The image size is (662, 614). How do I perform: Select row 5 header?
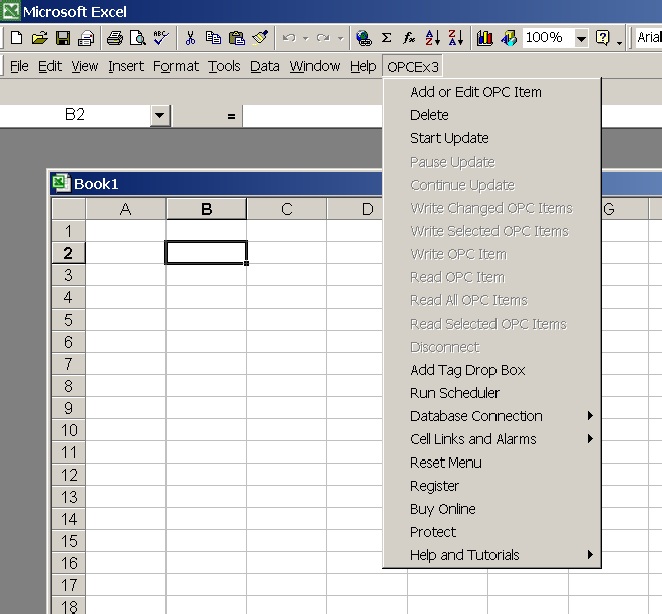68,320
